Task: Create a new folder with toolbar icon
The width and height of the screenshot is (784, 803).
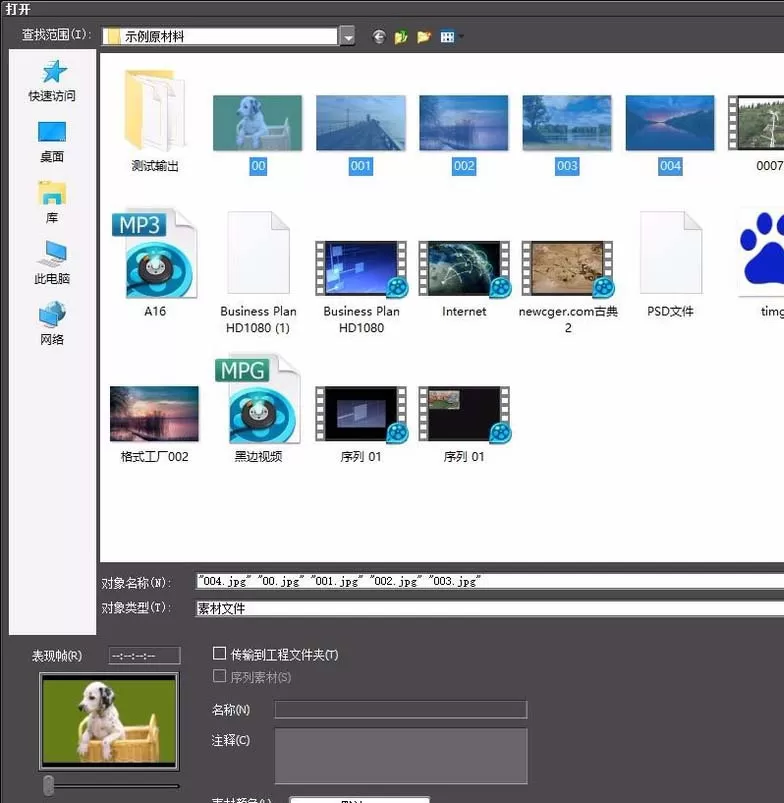Action: tap(424, 37)
